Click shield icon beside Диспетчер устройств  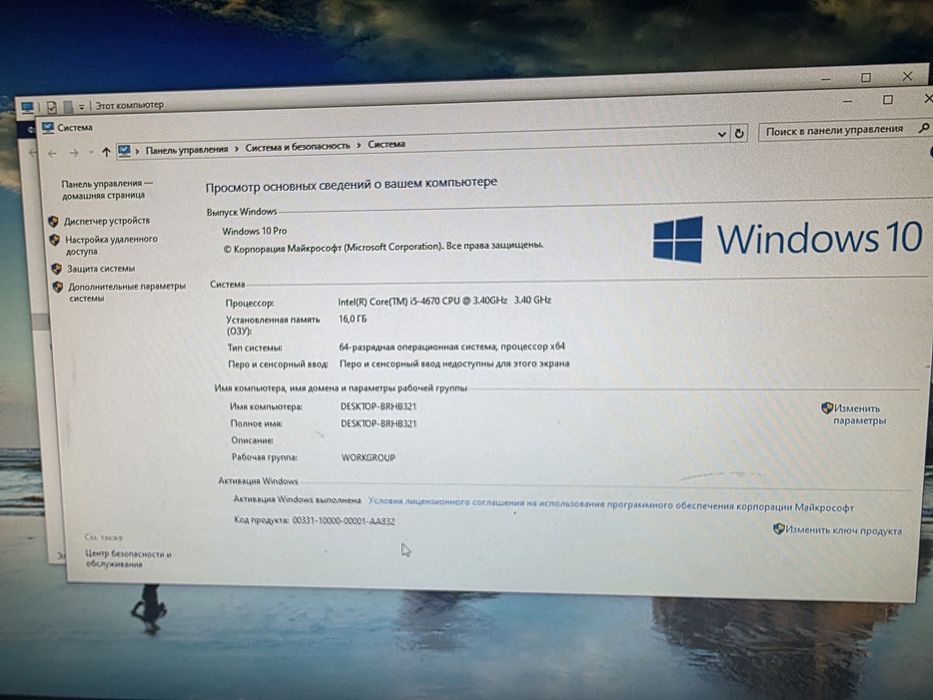(53, 221)
